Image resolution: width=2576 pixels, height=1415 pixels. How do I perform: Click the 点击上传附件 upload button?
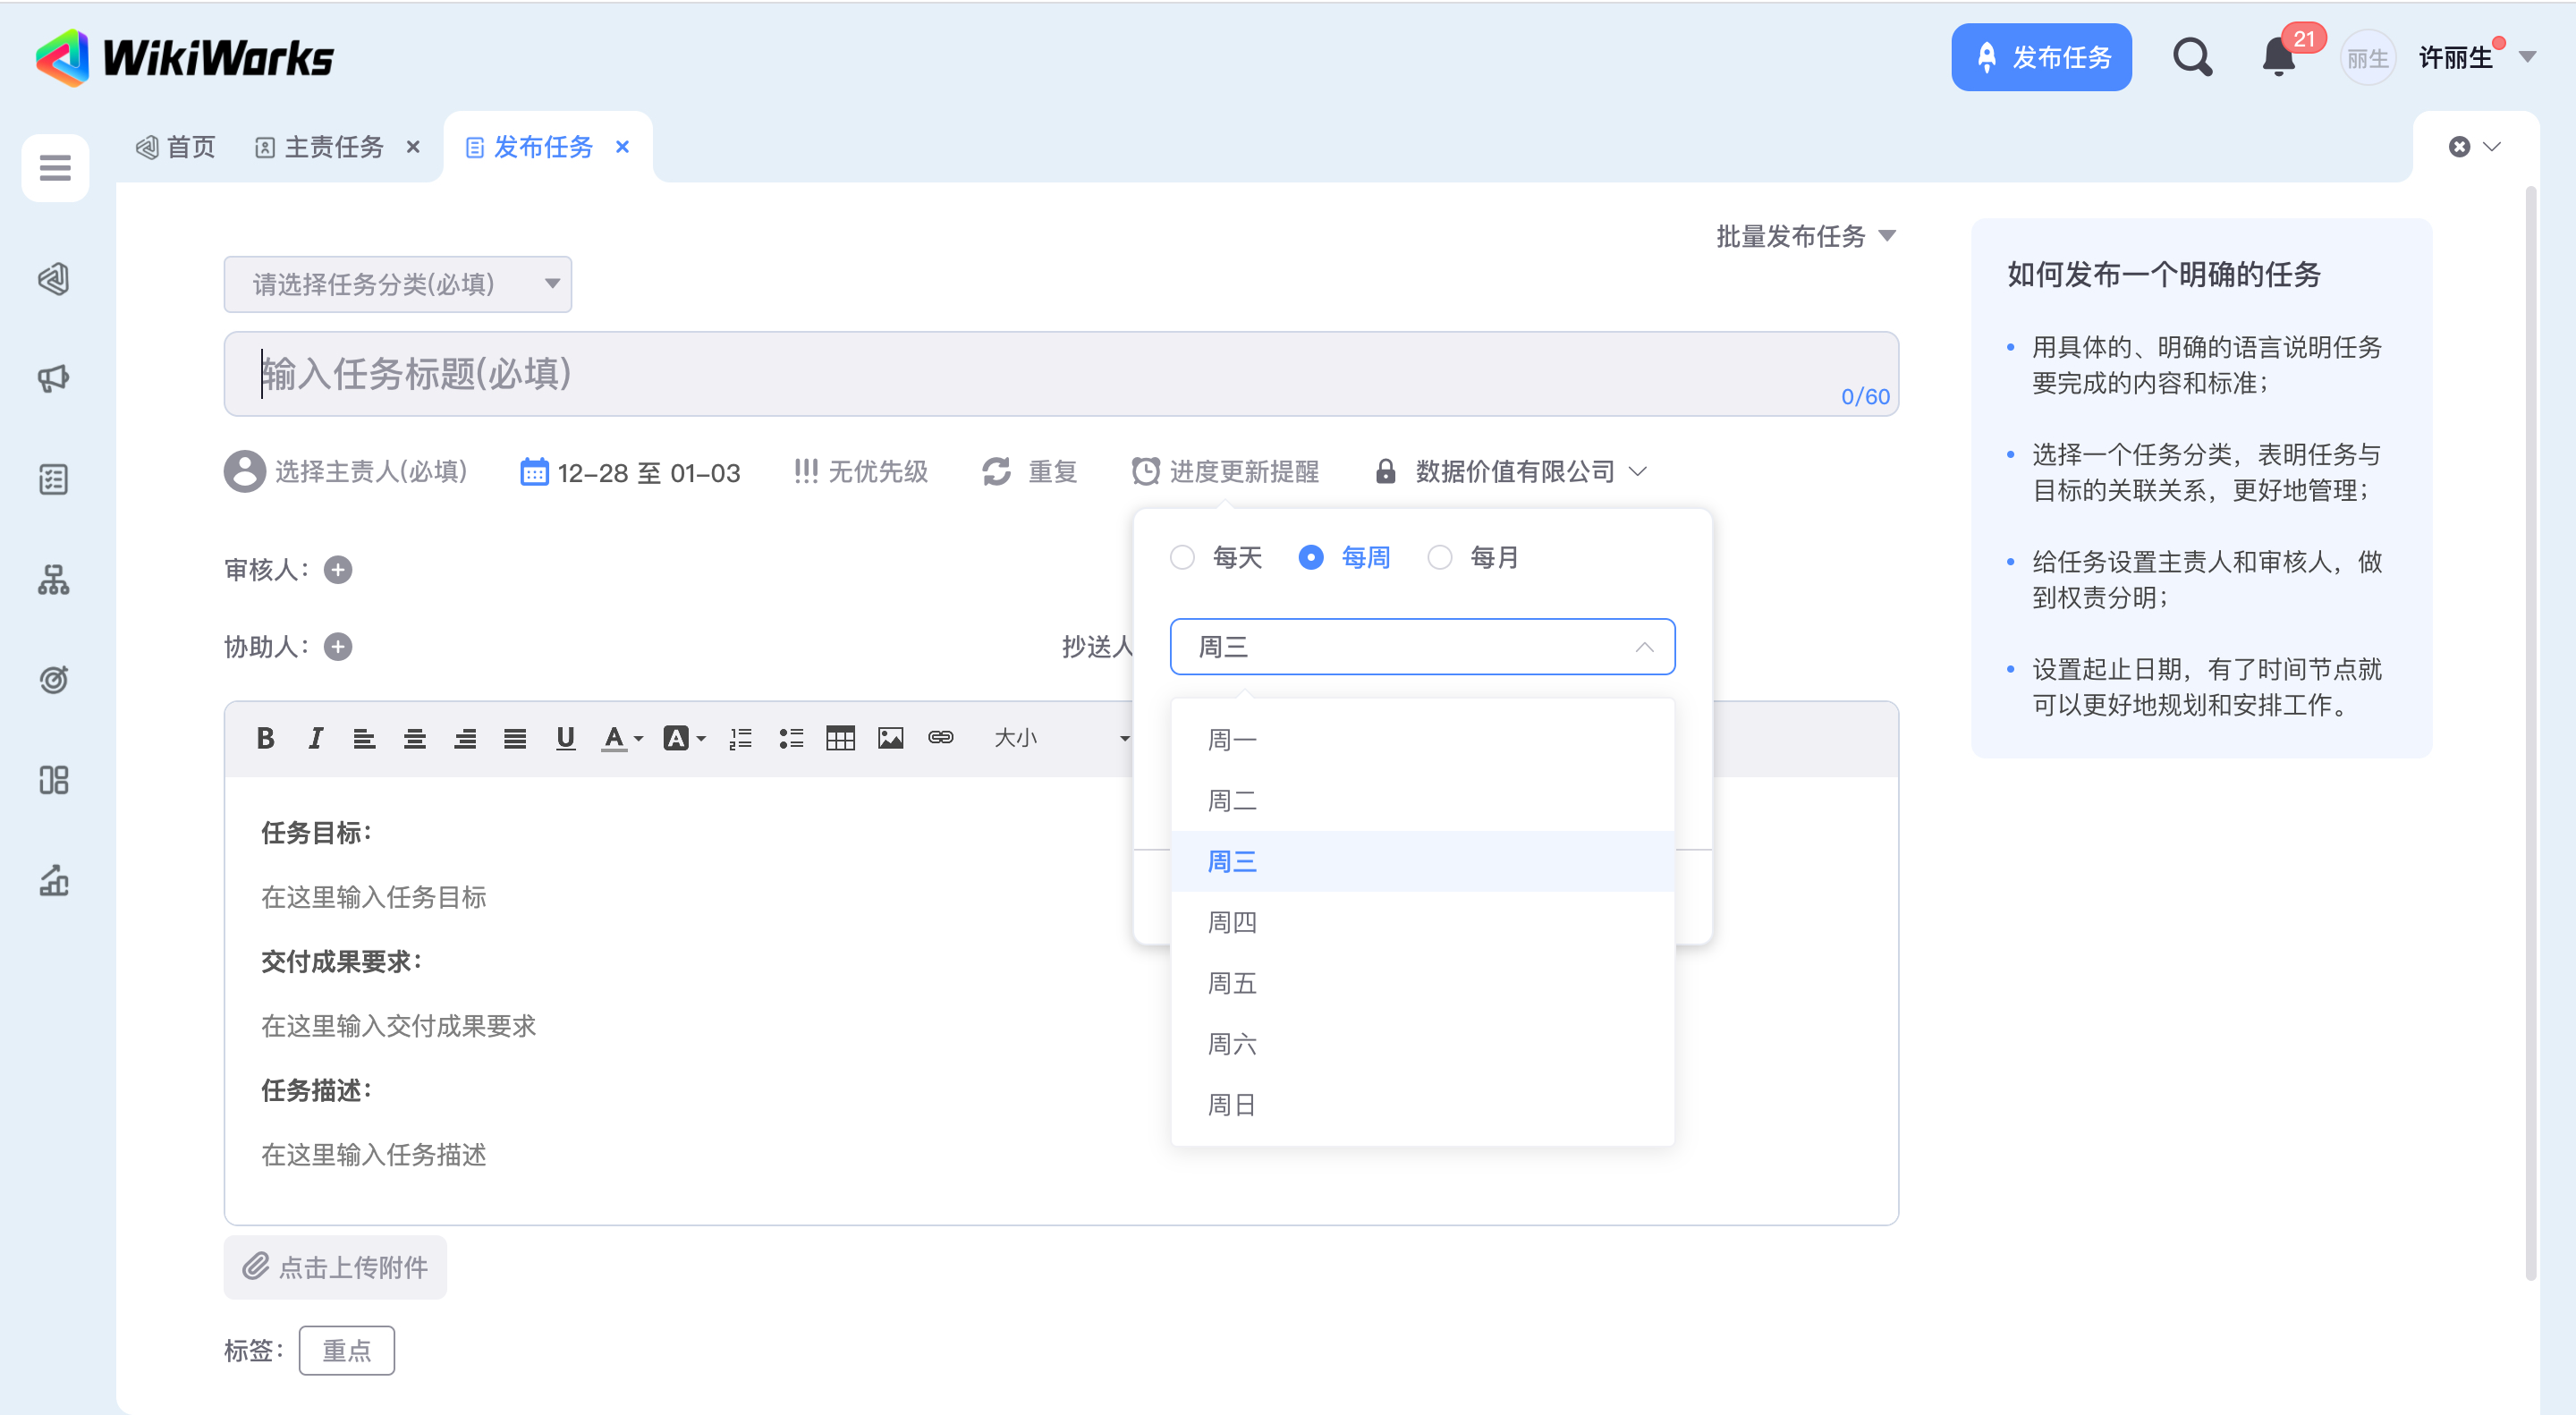[x=335, y=1267]
